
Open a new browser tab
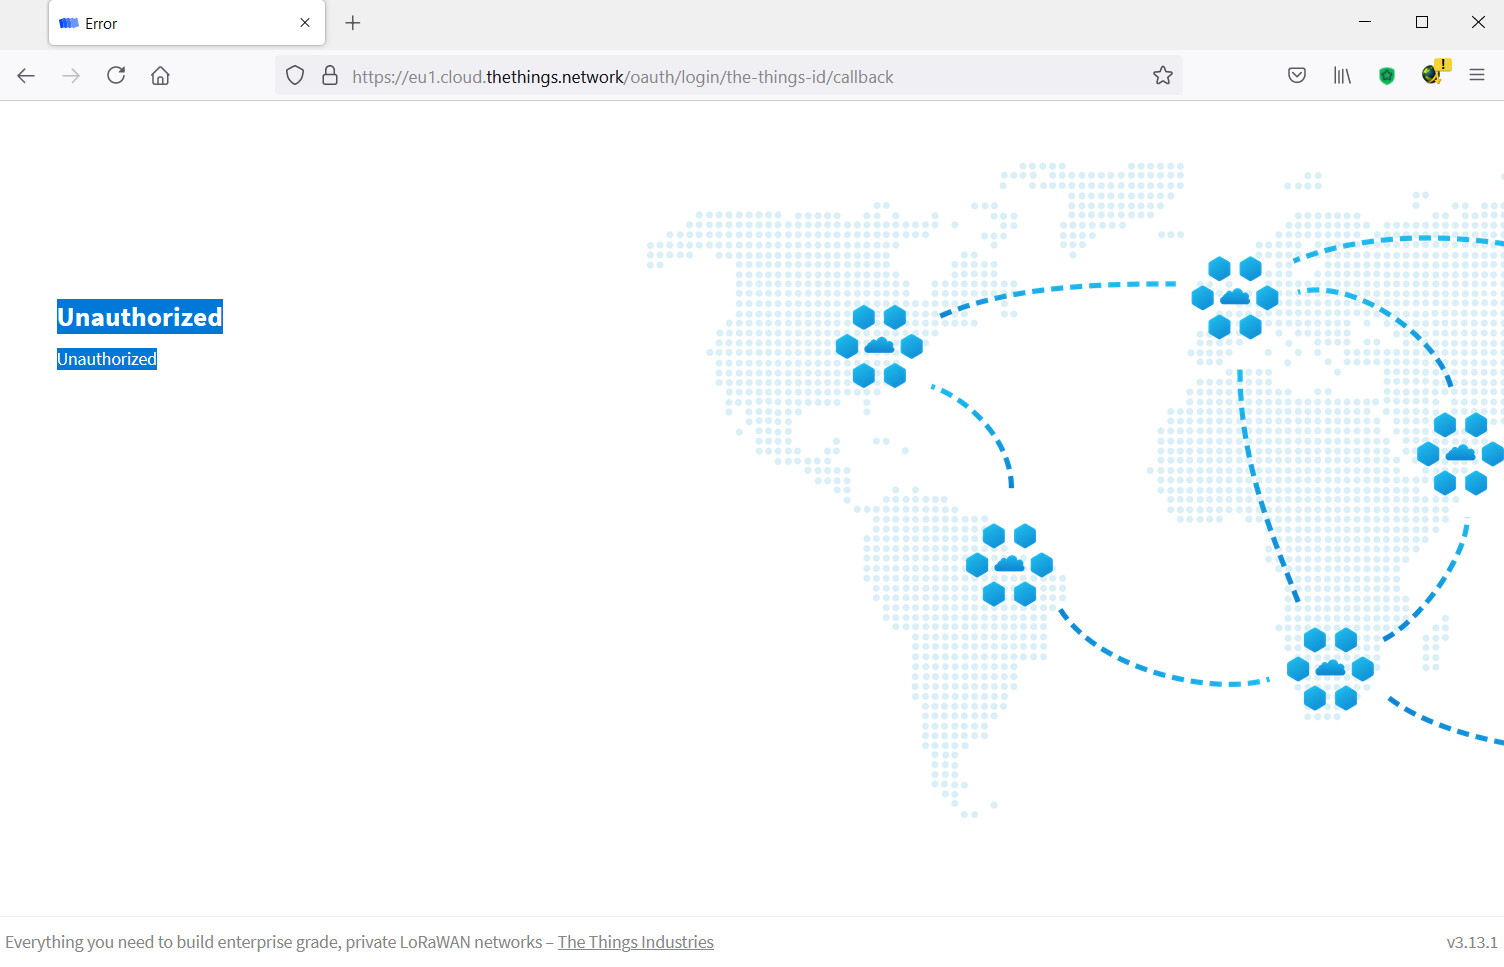coord(353,23)
